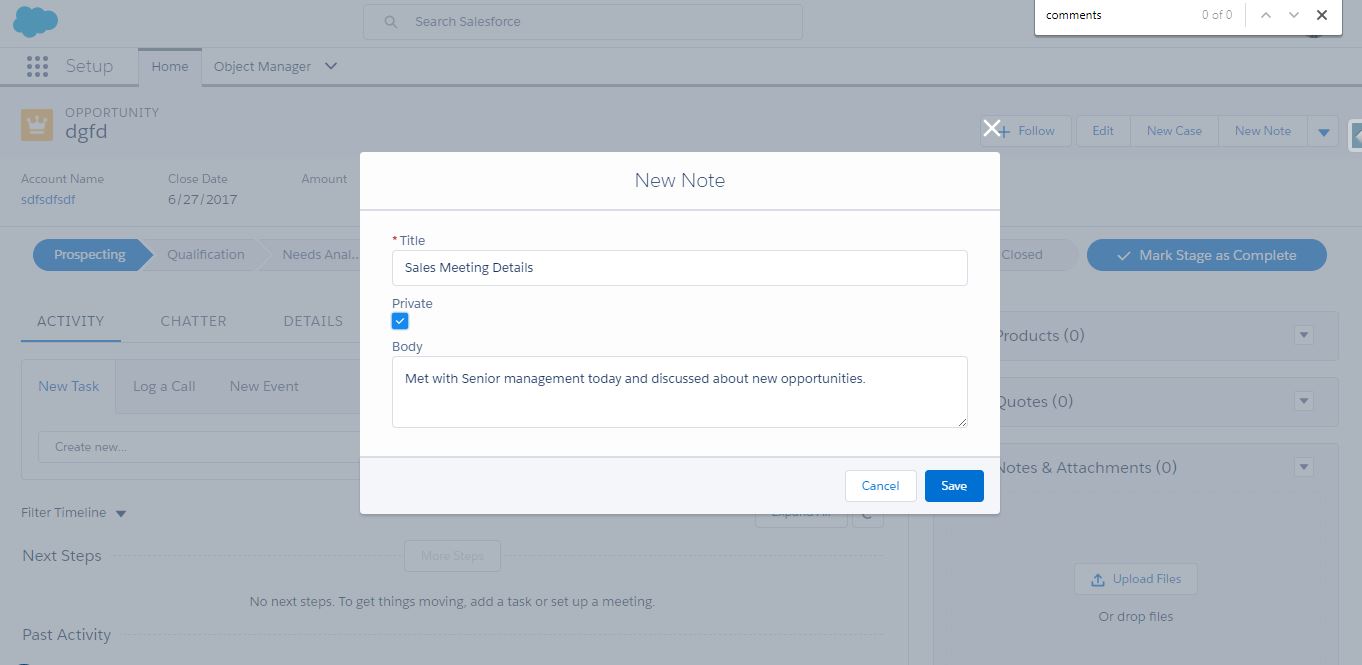
Task: Open the Salesforce App Launcher grid icon
Action: (x=37, y=66)
